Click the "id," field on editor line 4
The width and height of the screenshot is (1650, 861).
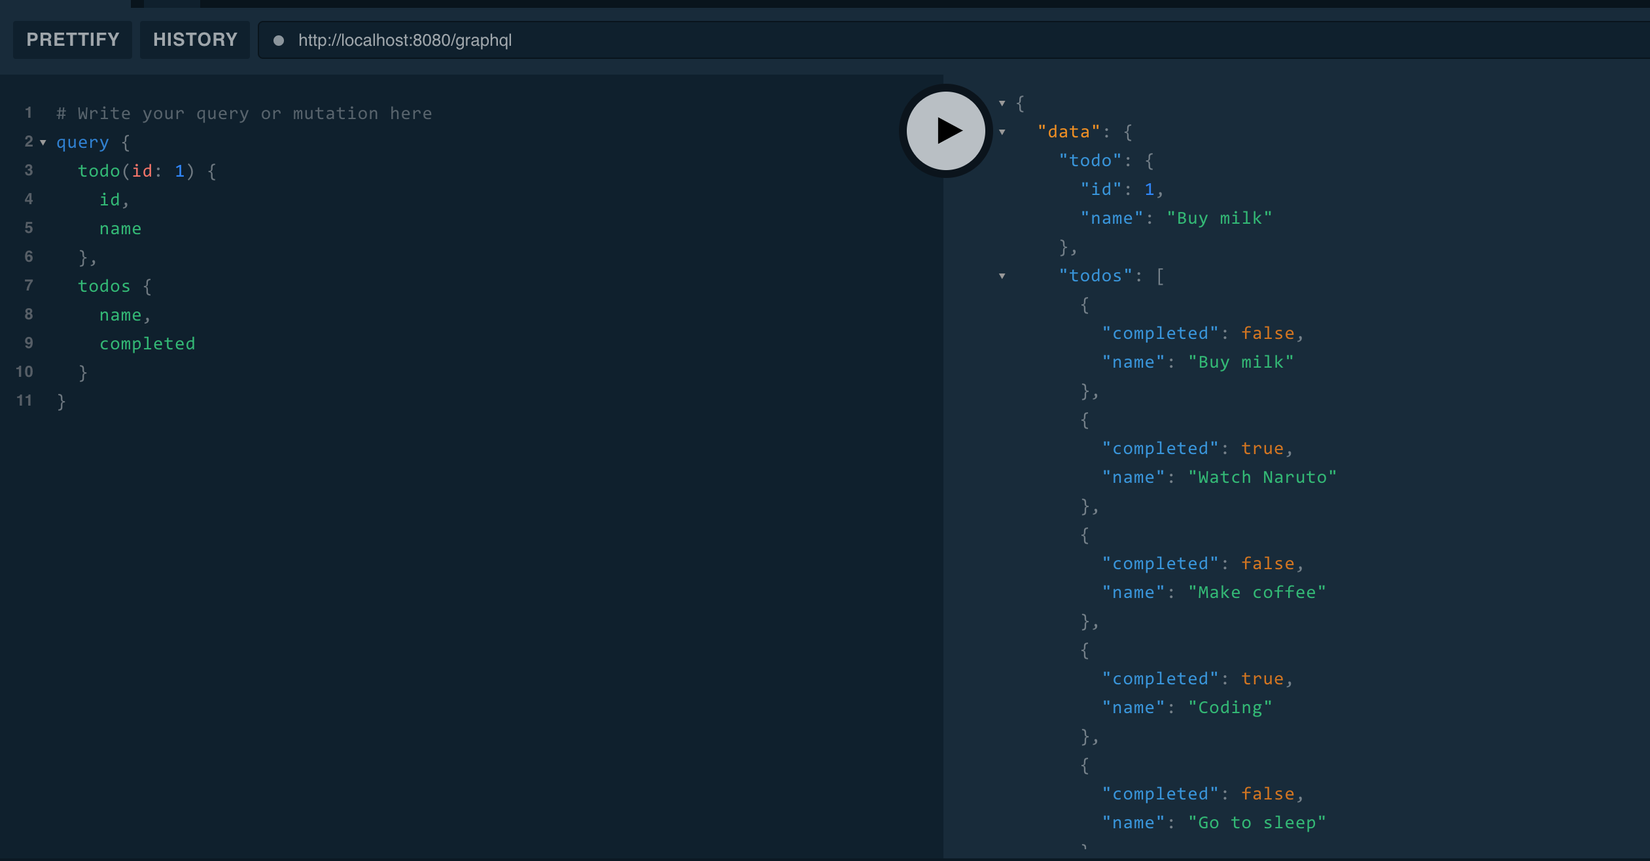[114, 200]
